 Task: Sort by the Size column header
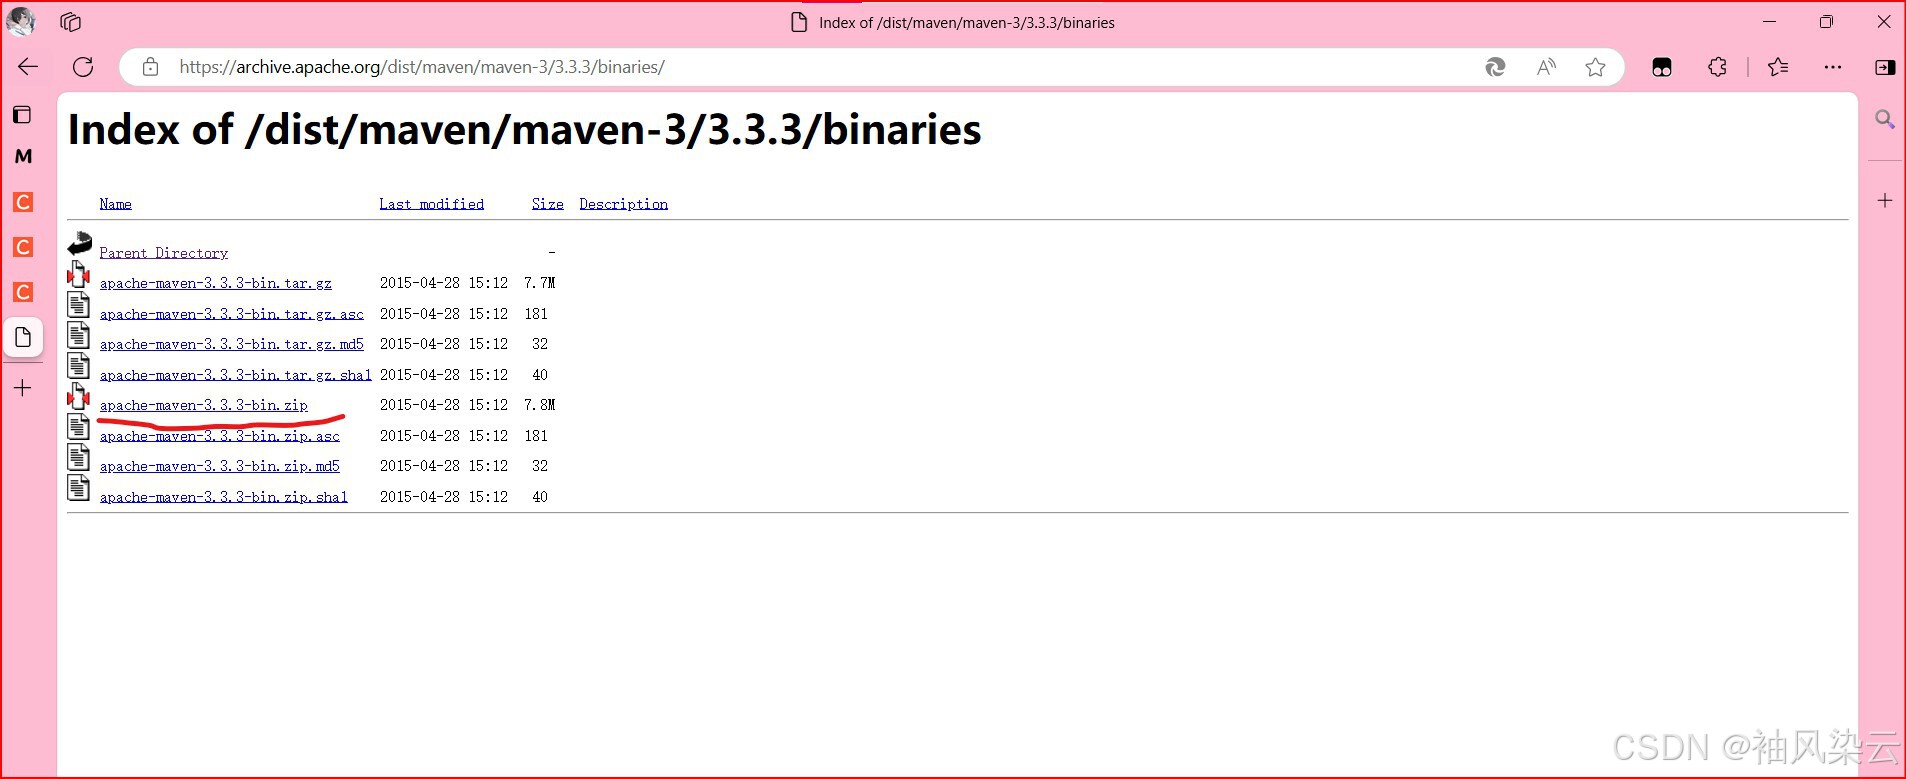click(547, 204)
